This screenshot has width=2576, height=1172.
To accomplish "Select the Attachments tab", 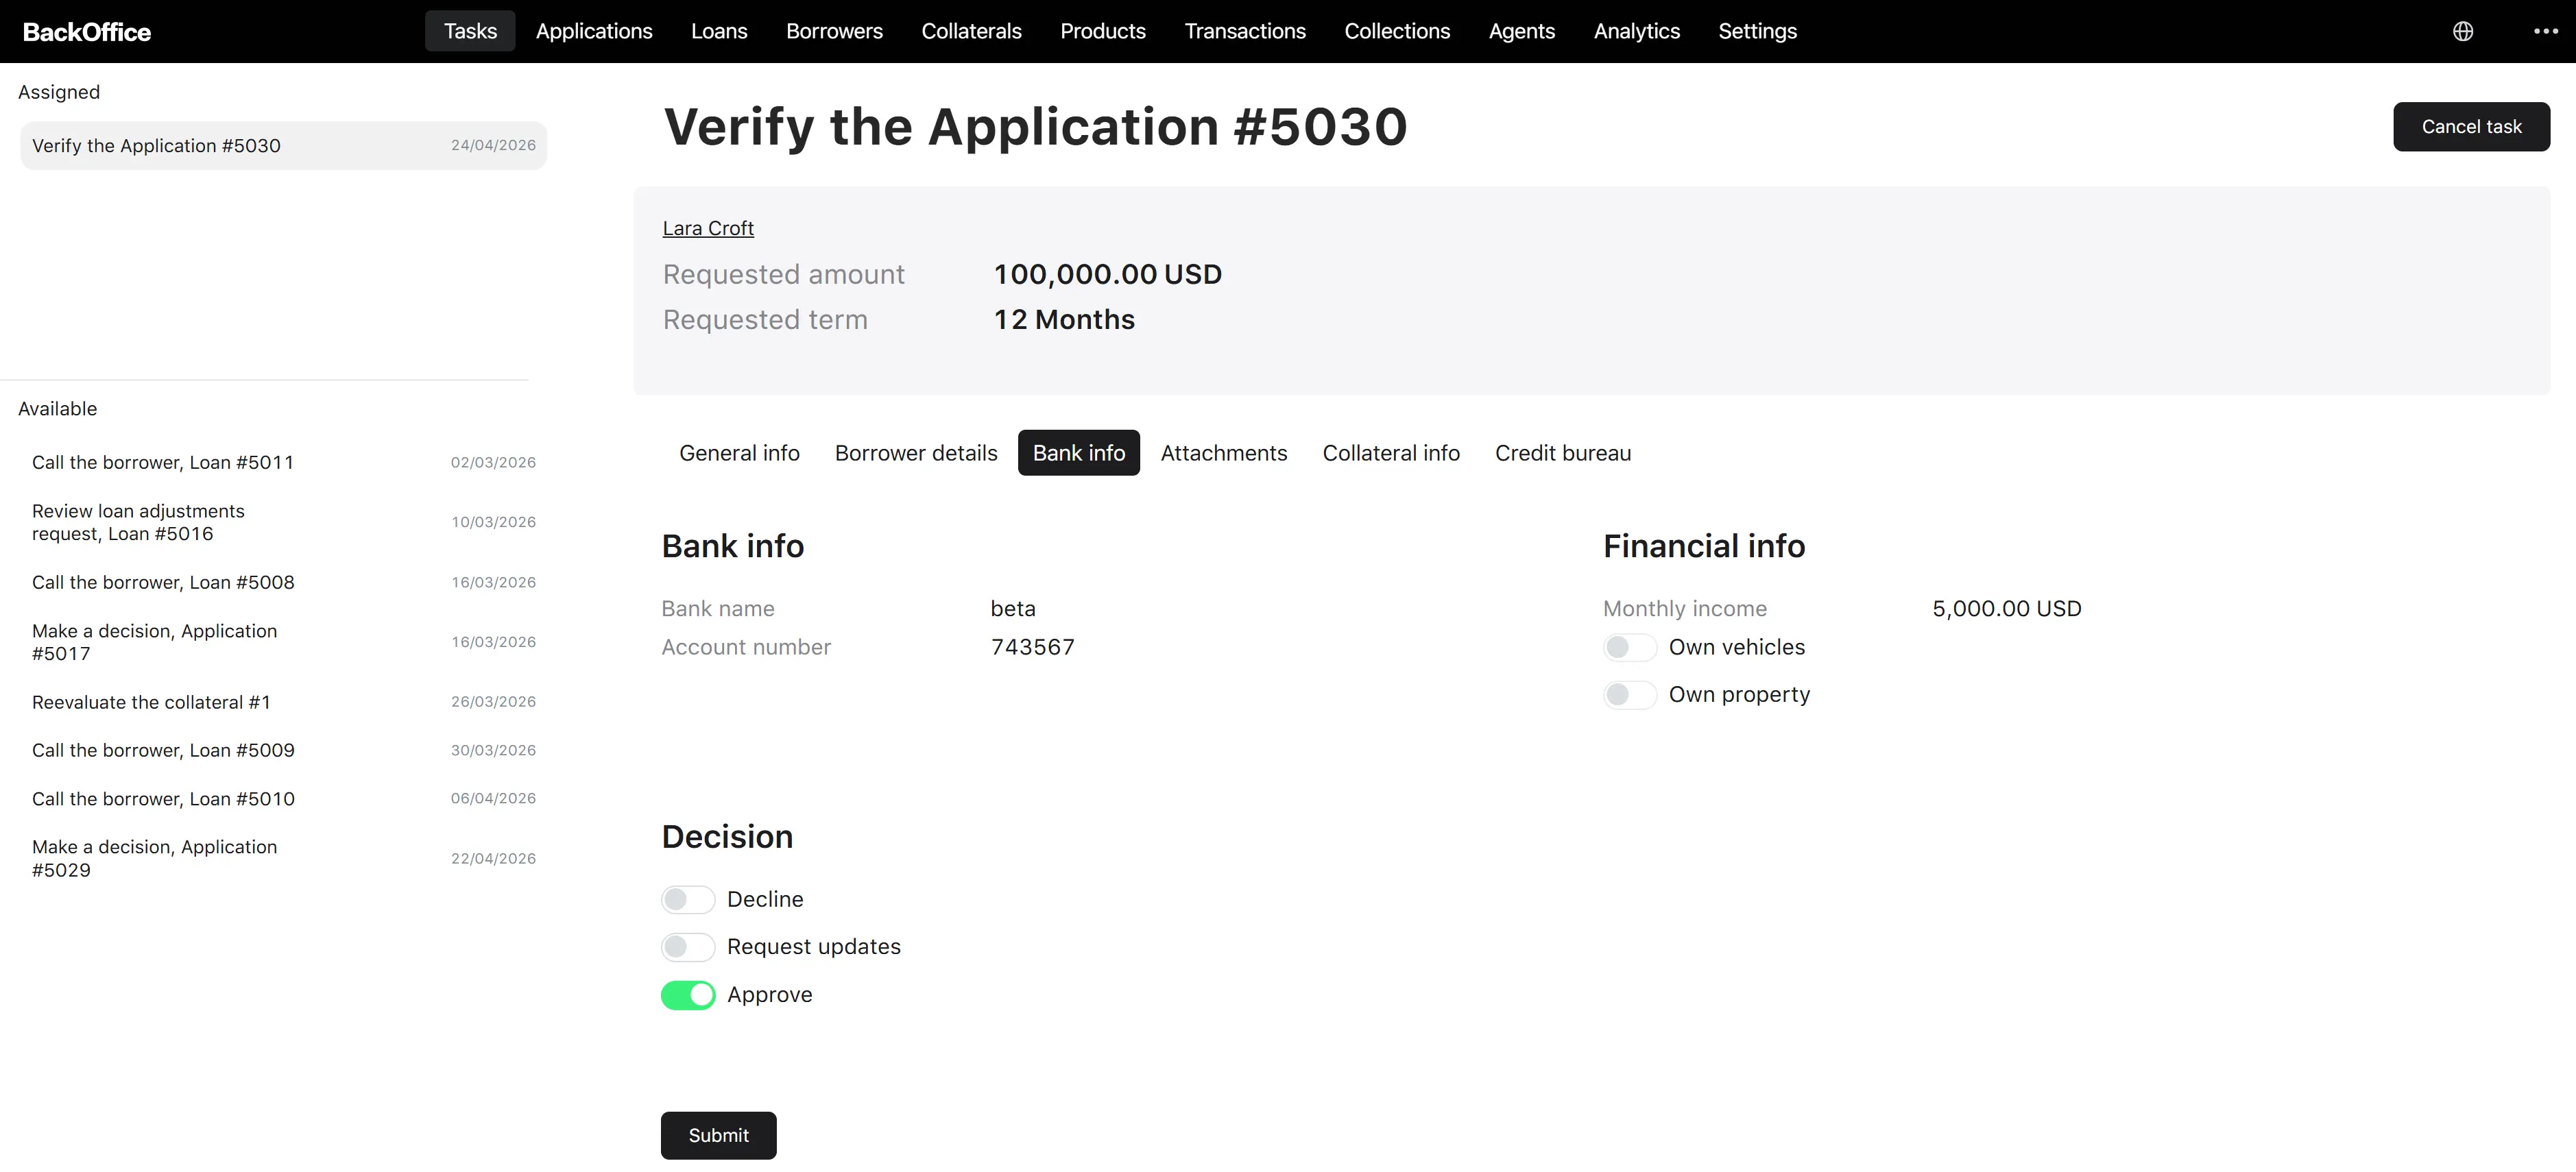I will pyautogui.click(x=1224, y=453).
